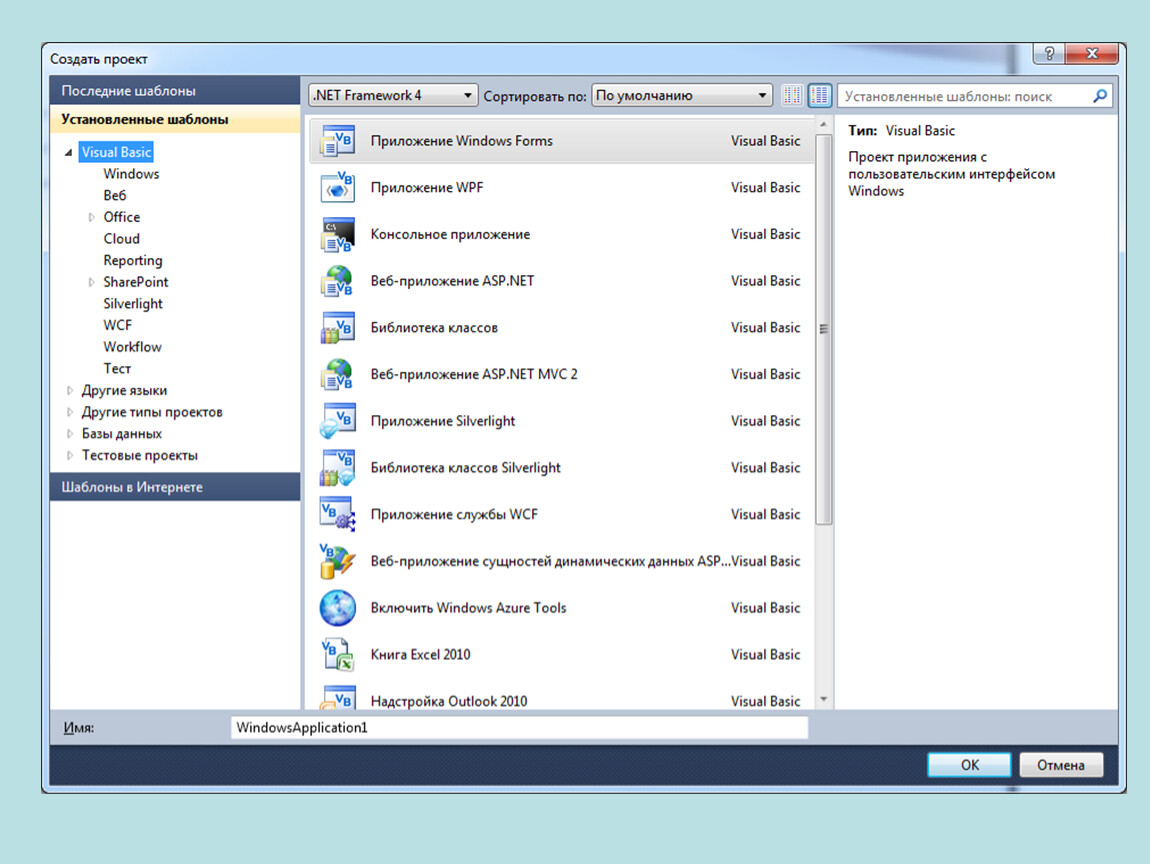Viewport: 1150px width, 864px height.
Task: Select 'Приложение службы WCF' text
Action: click(454, 515)
